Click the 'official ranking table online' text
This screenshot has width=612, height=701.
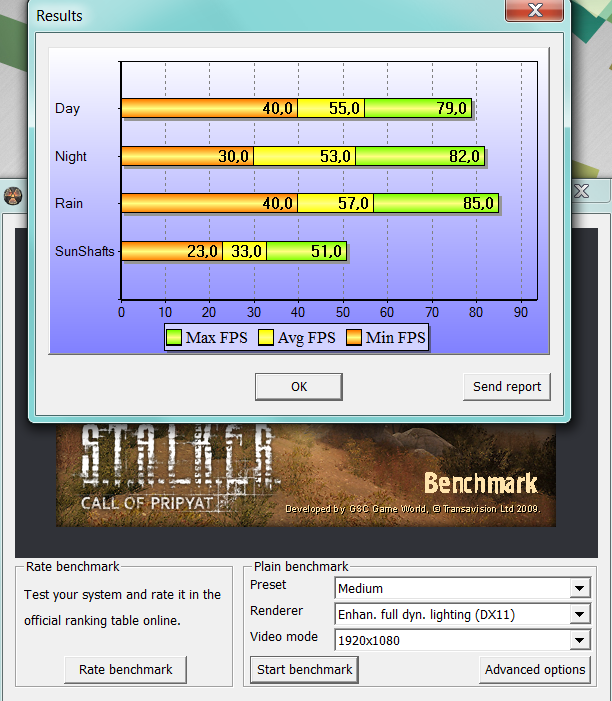(102, 621)
